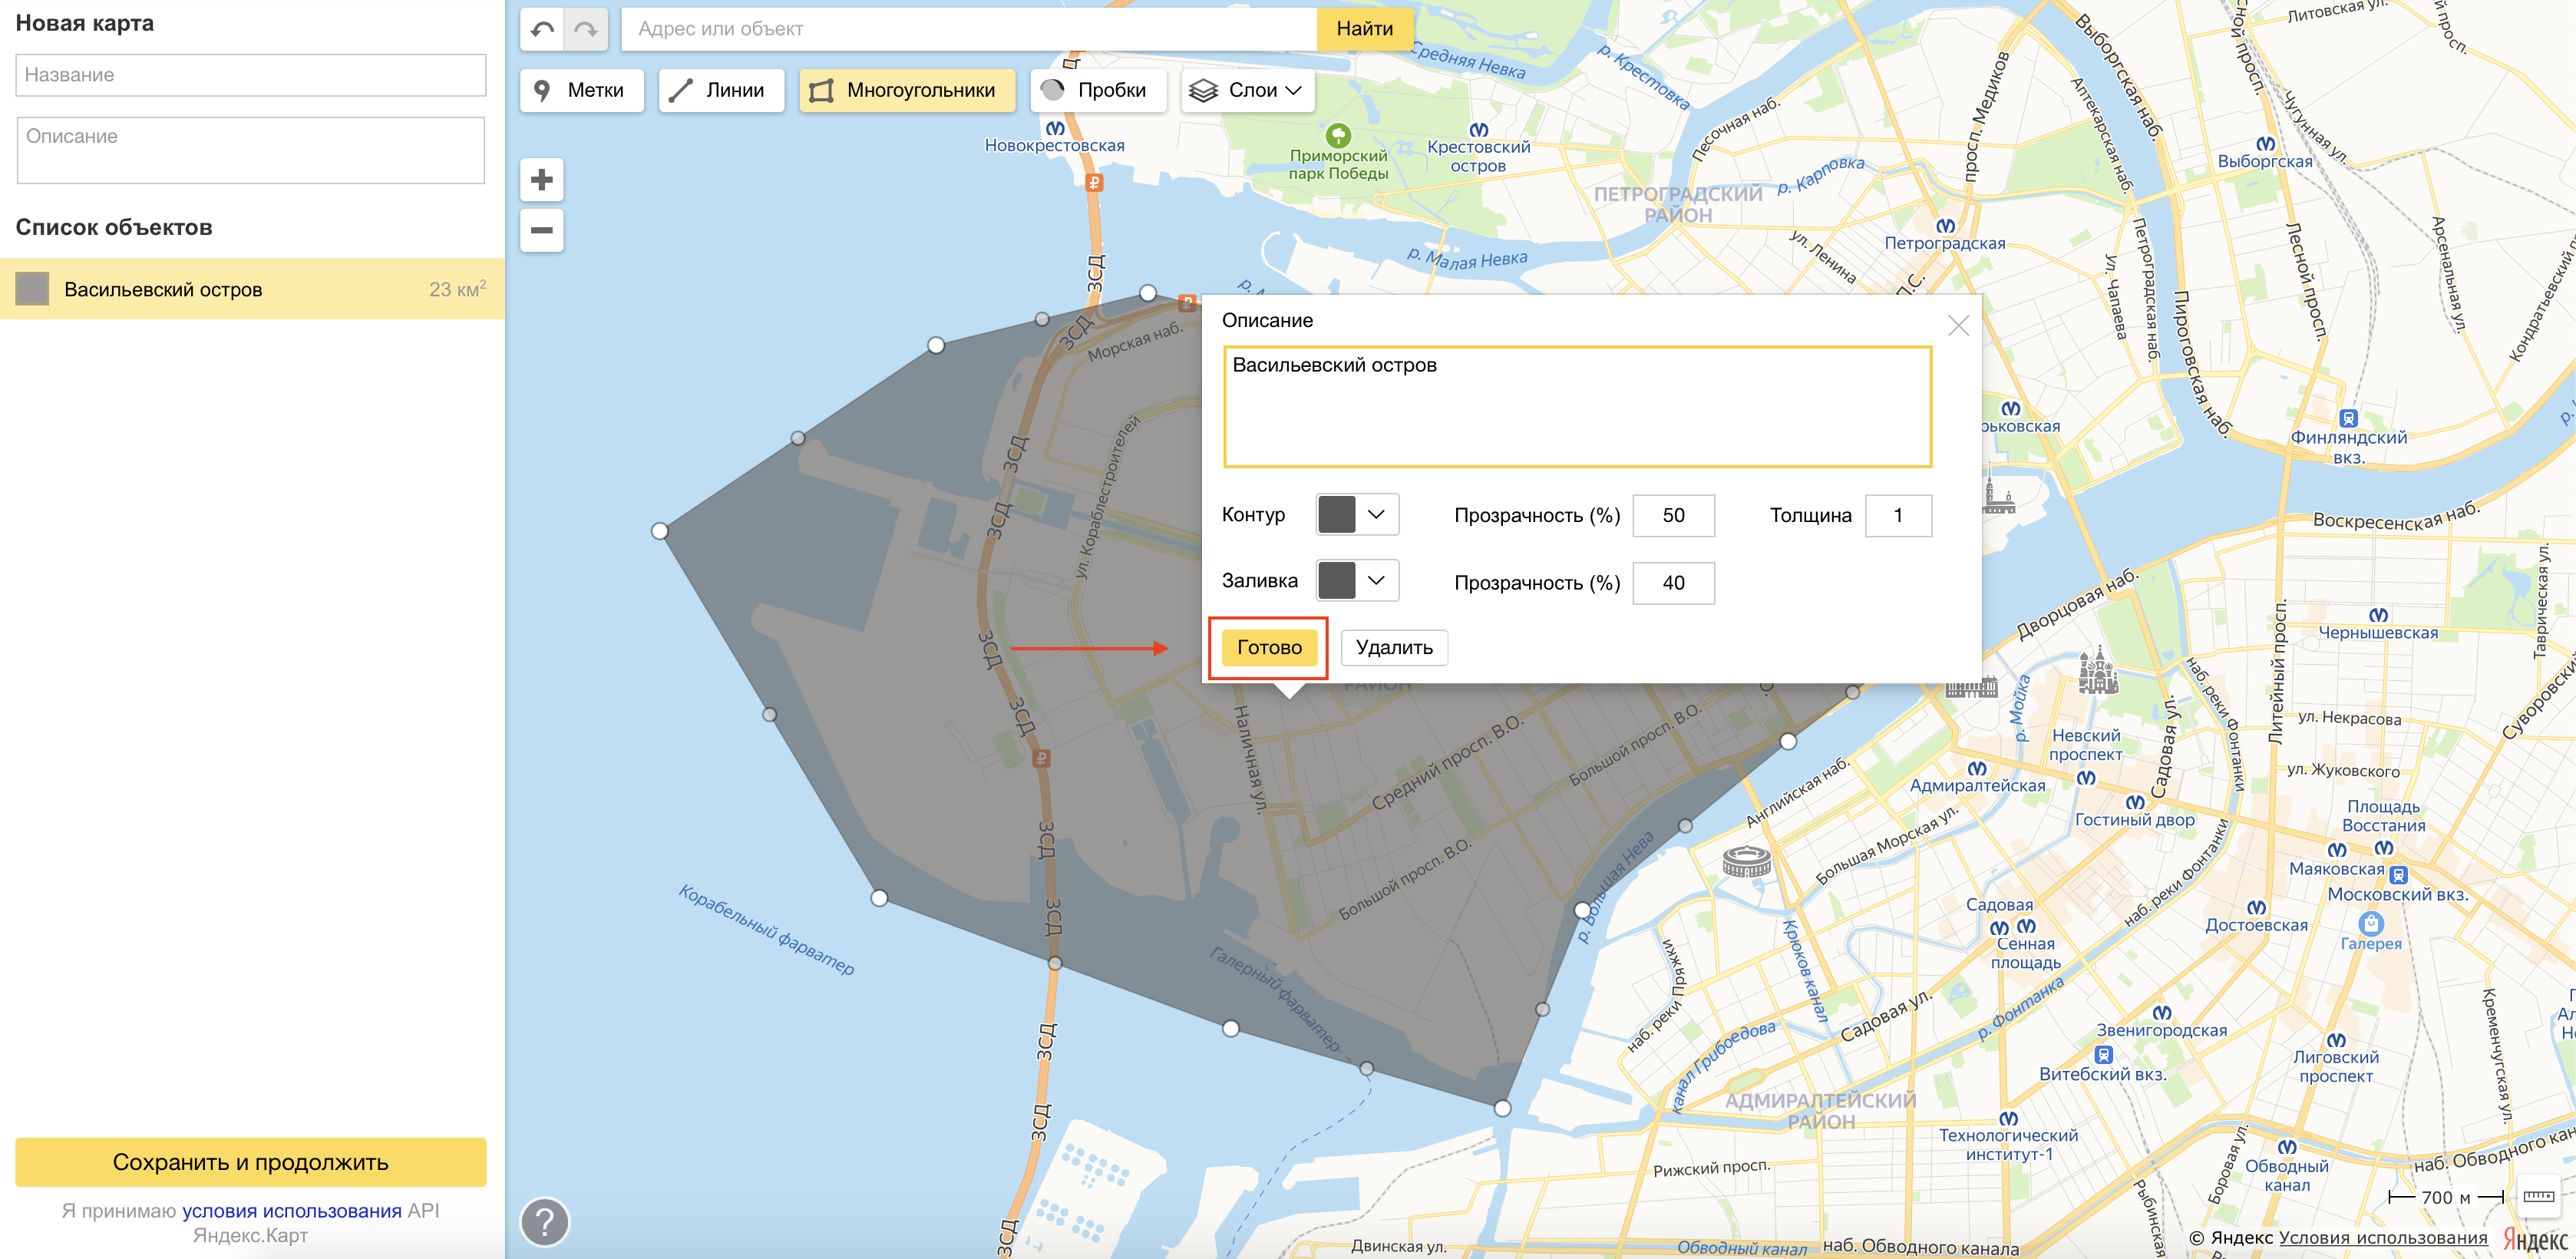Zoom in with the plus button
This screenshot has width=2576, height=1259.
pyautogui.click(x=542, y=180)
